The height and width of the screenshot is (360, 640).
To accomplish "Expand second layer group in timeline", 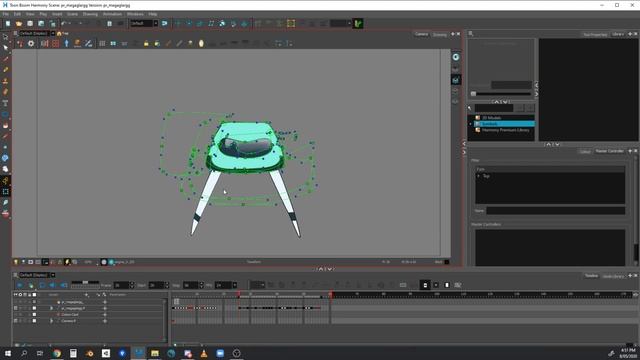I will coord(51,309).
